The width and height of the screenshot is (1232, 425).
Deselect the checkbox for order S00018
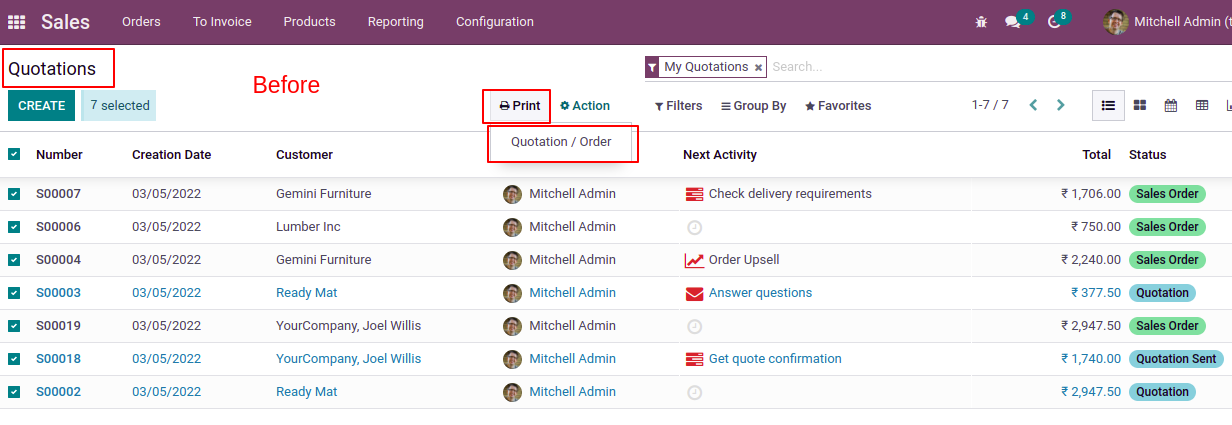tap(14, 359)
